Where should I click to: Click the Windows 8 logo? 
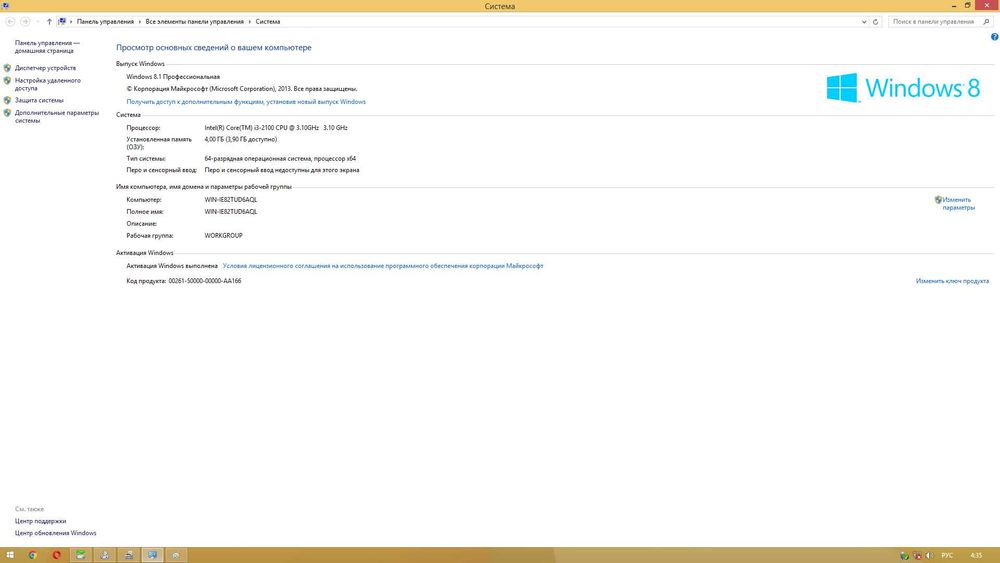[903, 87]
